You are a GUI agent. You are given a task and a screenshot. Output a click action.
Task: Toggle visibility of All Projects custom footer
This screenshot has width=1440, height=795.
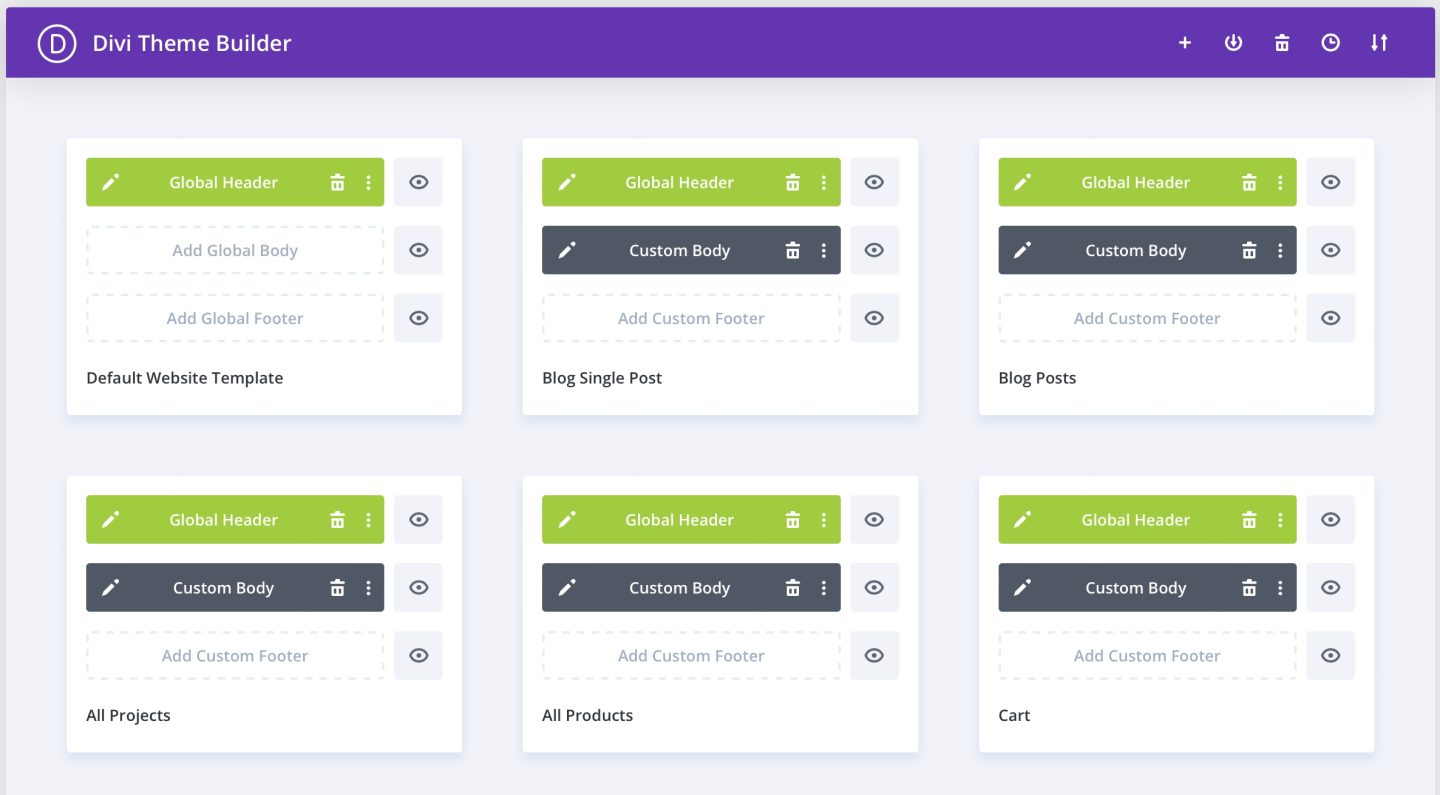tap(418, 656)
